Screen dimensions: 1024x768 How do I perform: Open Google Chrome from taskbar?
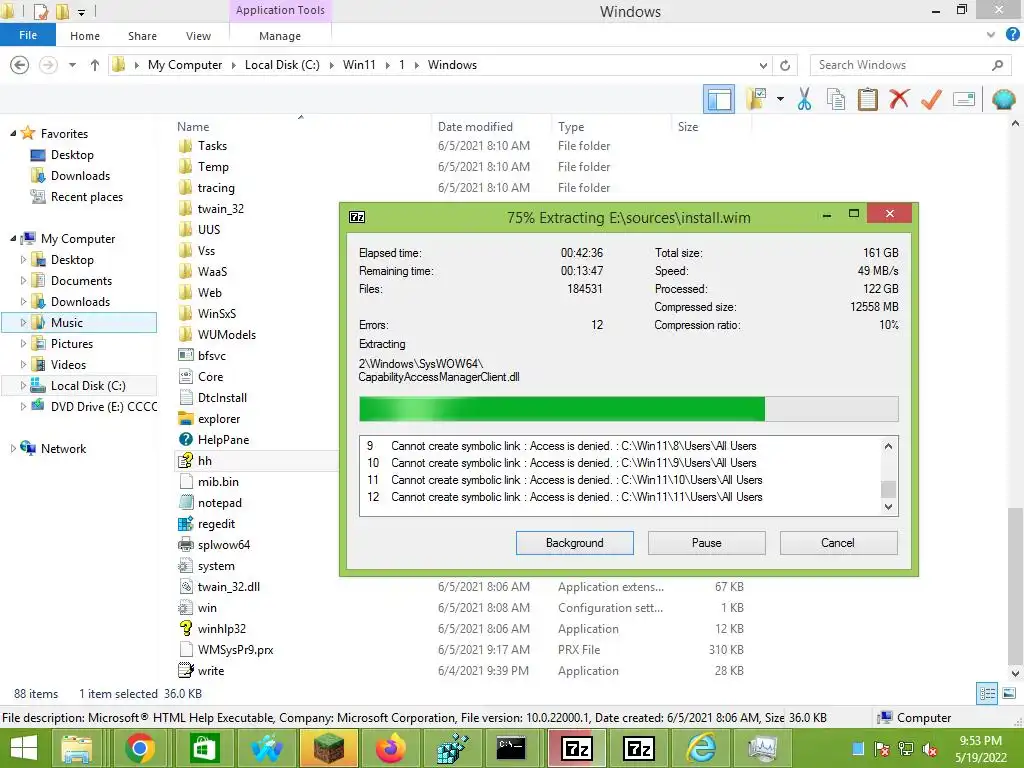140,748
